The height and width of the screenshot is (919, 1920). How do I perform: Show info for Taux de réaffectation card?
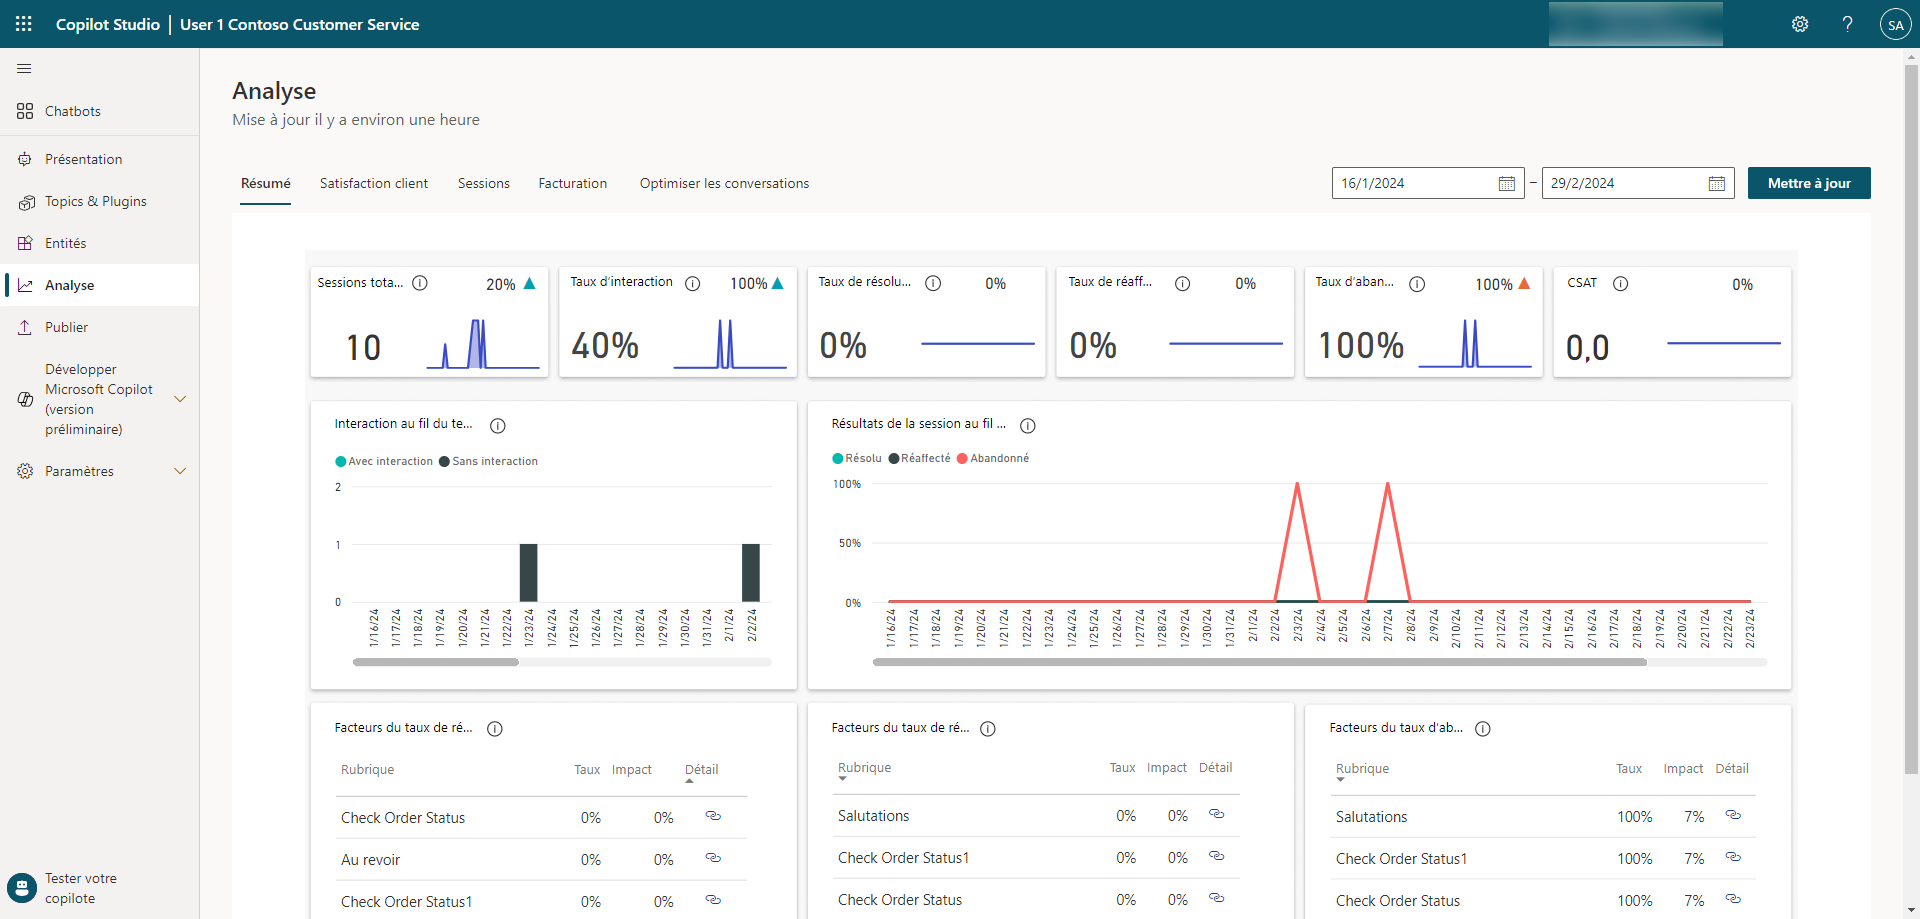[1182, 284]
